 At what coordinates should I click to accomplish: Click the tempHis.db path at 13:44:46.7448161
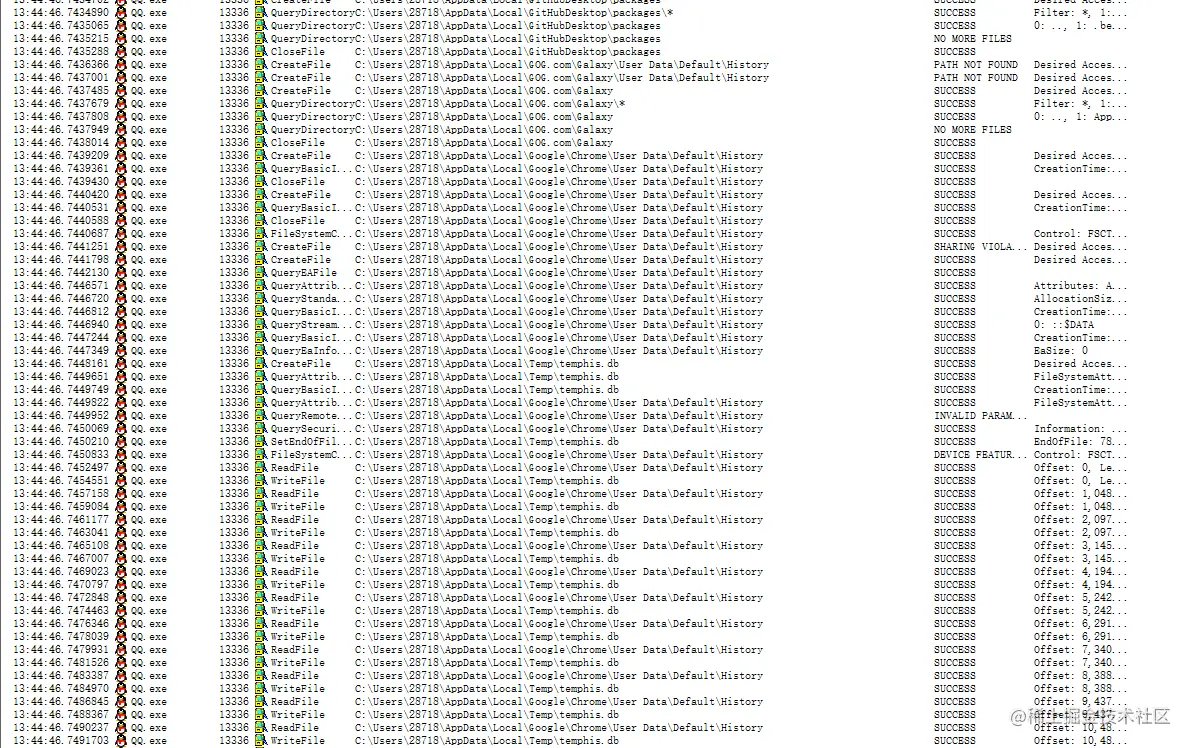pyautogui.click(x=487, y=364)
